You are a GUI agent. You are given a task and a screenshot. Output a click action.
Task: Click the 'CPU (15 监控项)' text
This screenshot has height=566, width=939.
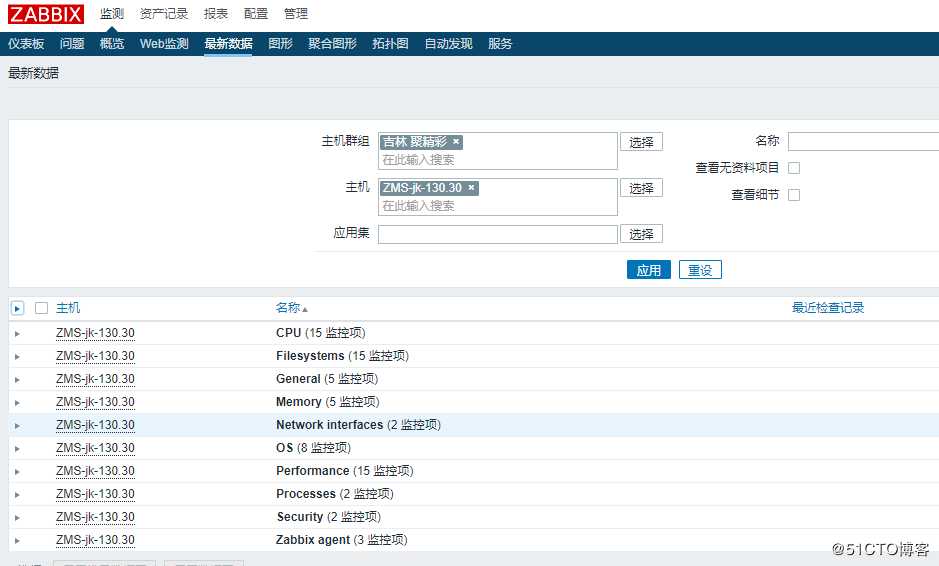(320, 333)
